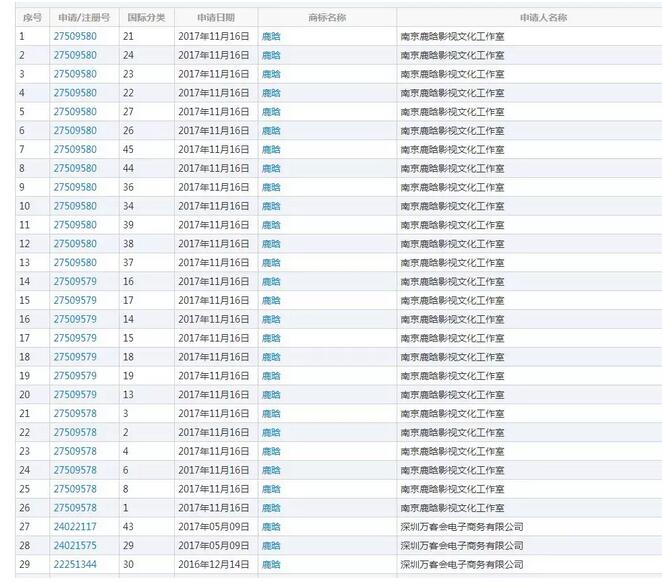Open number 27509578 link in class 4 row
Image resolution: width=662 pixels, height=588 pixels.
click(x=75, y=451)
